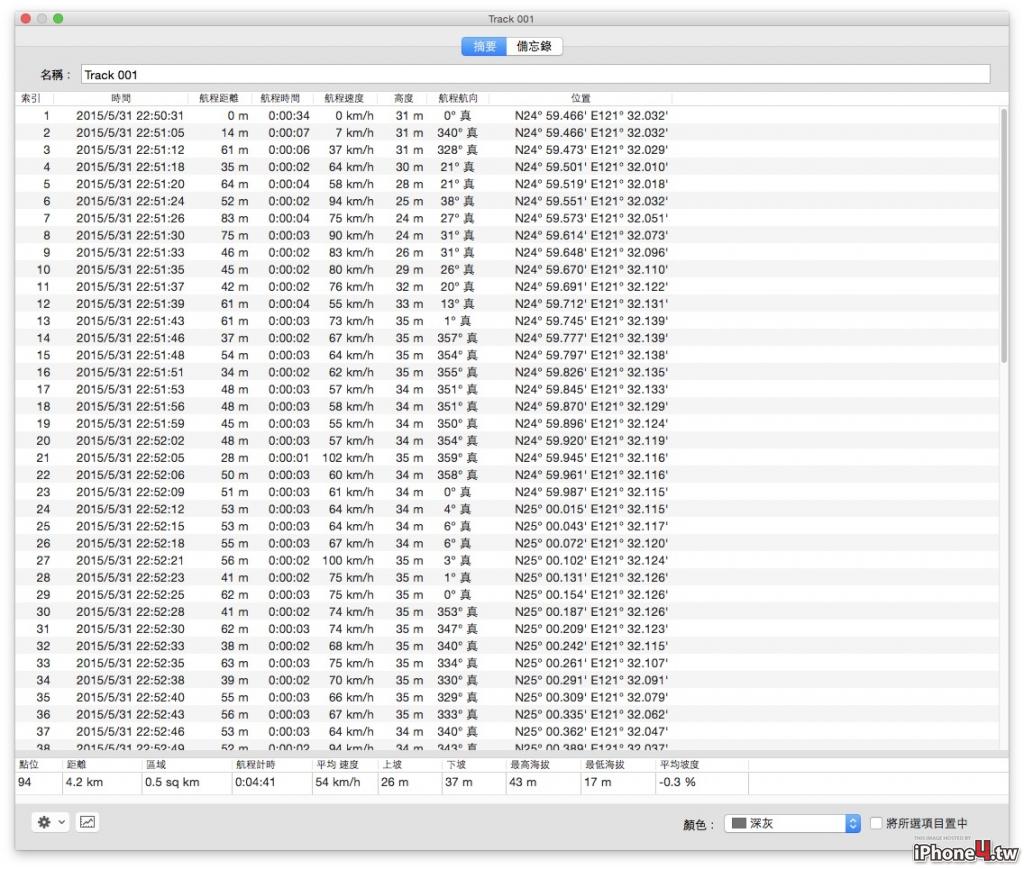Click the vertical scrollbar thumb
1024x869 pixels.
click(x=1004, y=236)
